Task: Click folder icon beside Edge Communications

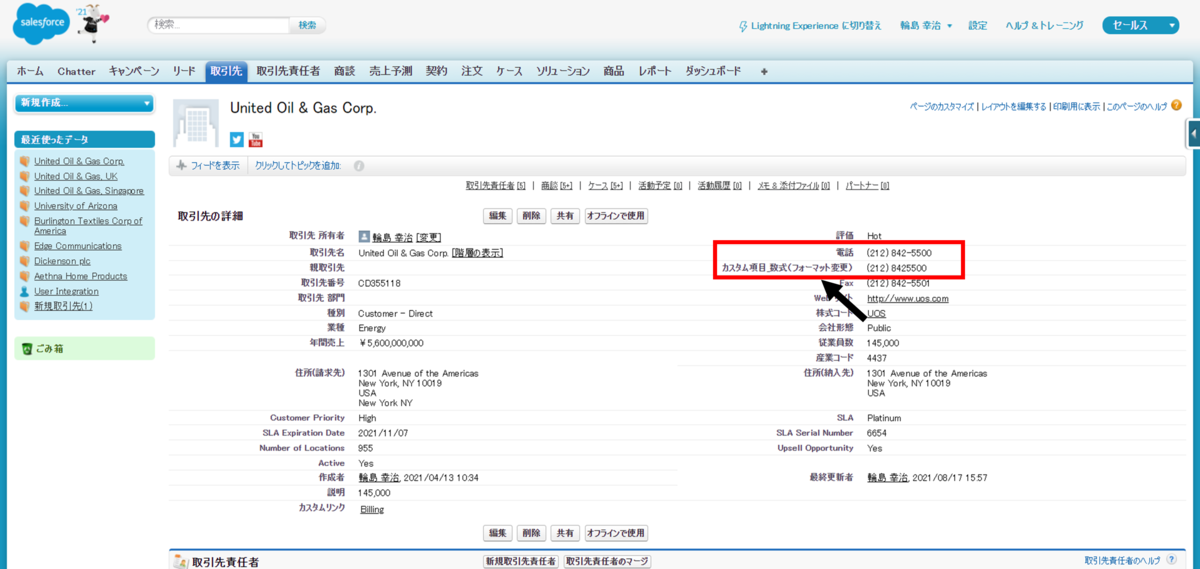Action: click(x=25, y=246)
